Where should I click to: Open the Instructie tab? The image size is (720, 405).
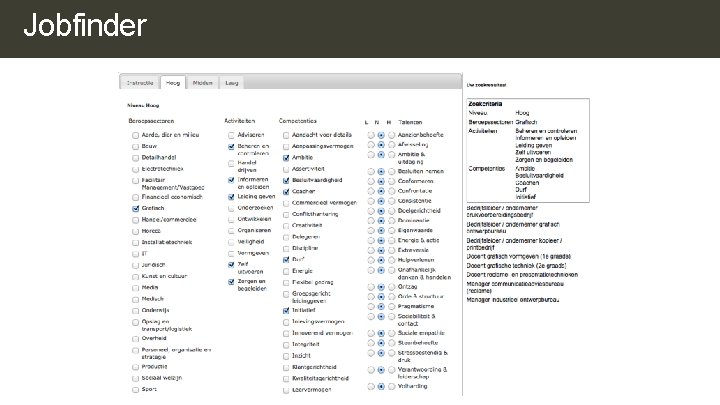tap(140, 83)
